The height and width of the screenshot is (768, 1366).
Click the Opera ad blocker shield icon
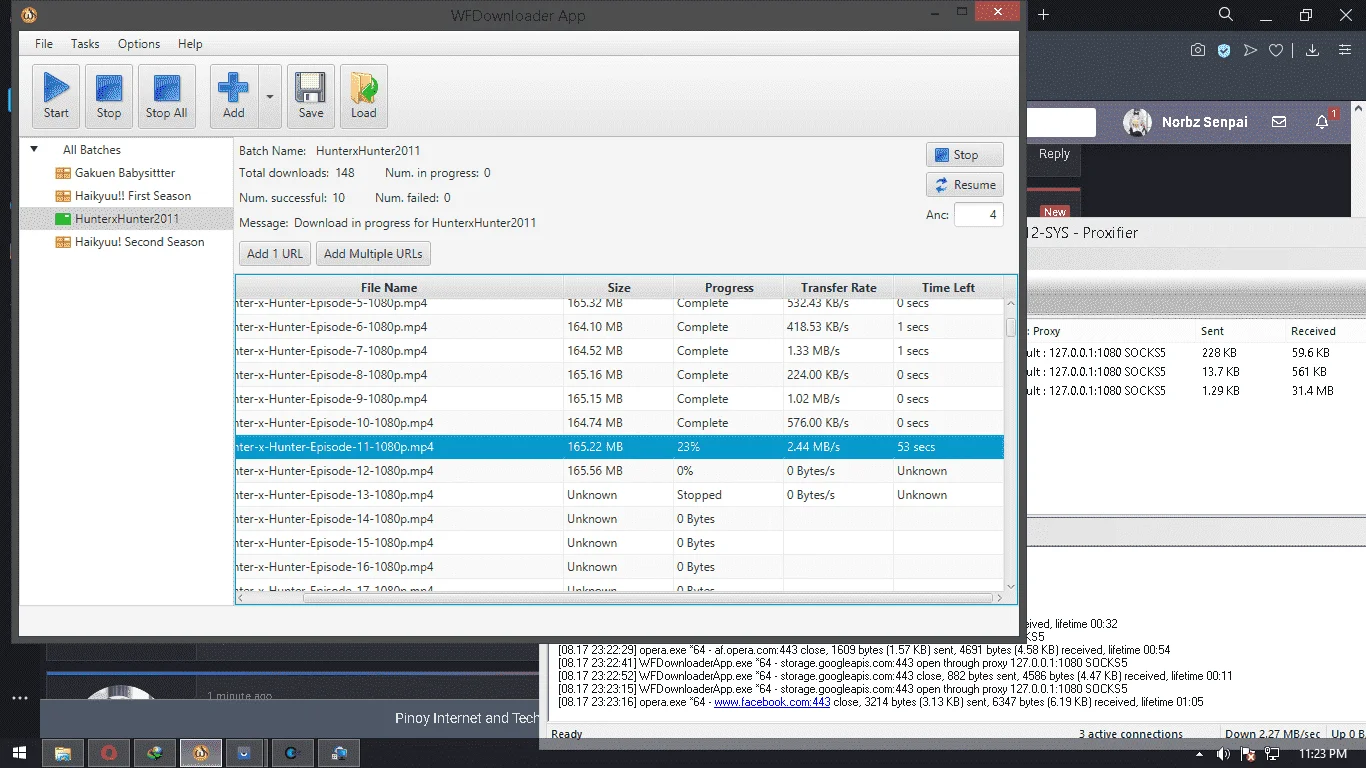pyautogui.click(x=1224, y=51)
